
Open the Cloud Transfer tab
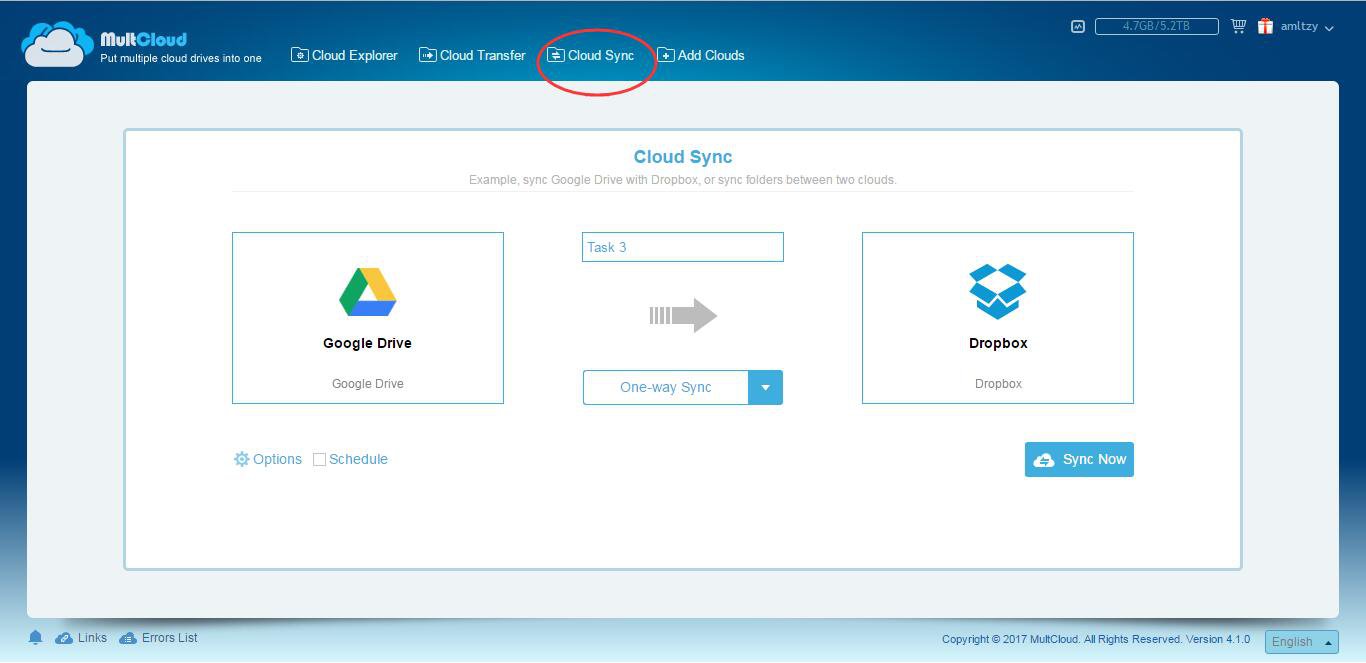[x=472, y=55]
